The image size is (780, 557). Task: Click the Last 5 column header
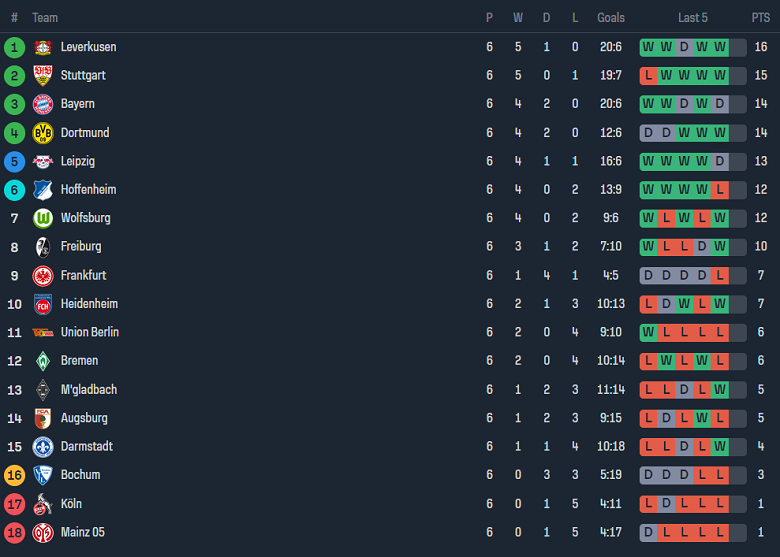pos(692,18)
